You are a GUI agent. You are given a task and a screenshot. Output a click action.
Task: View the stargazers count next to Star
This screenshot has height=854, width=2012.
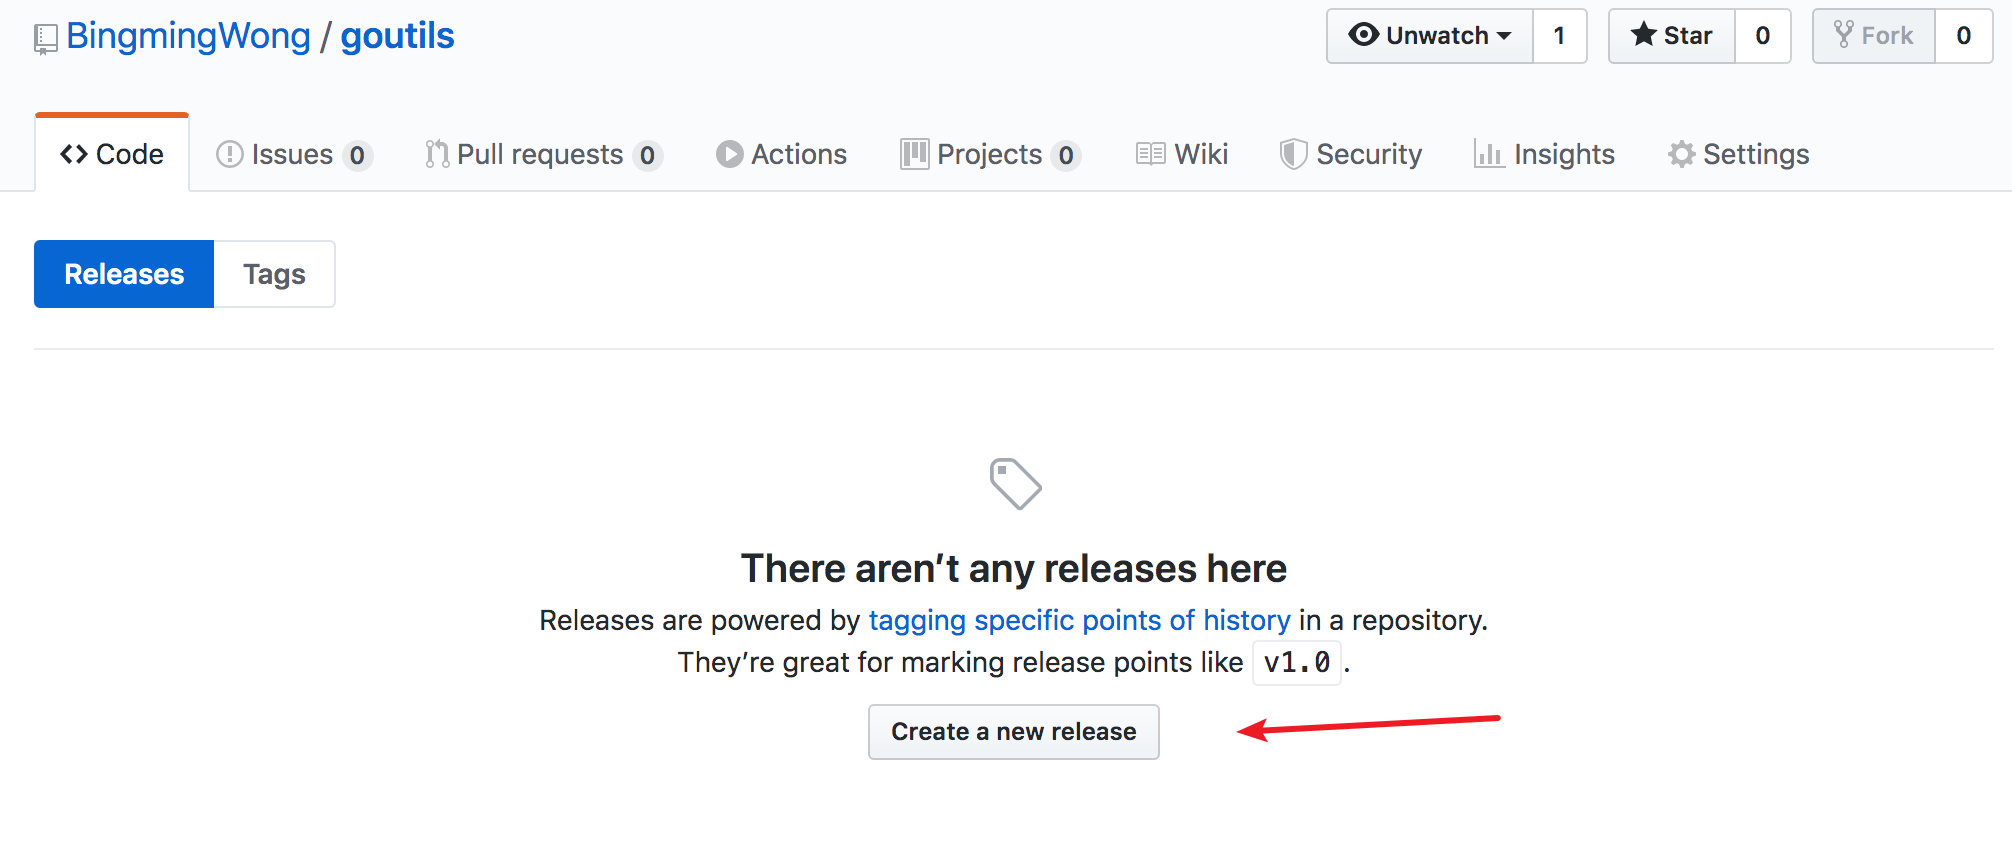[1762, 36]
